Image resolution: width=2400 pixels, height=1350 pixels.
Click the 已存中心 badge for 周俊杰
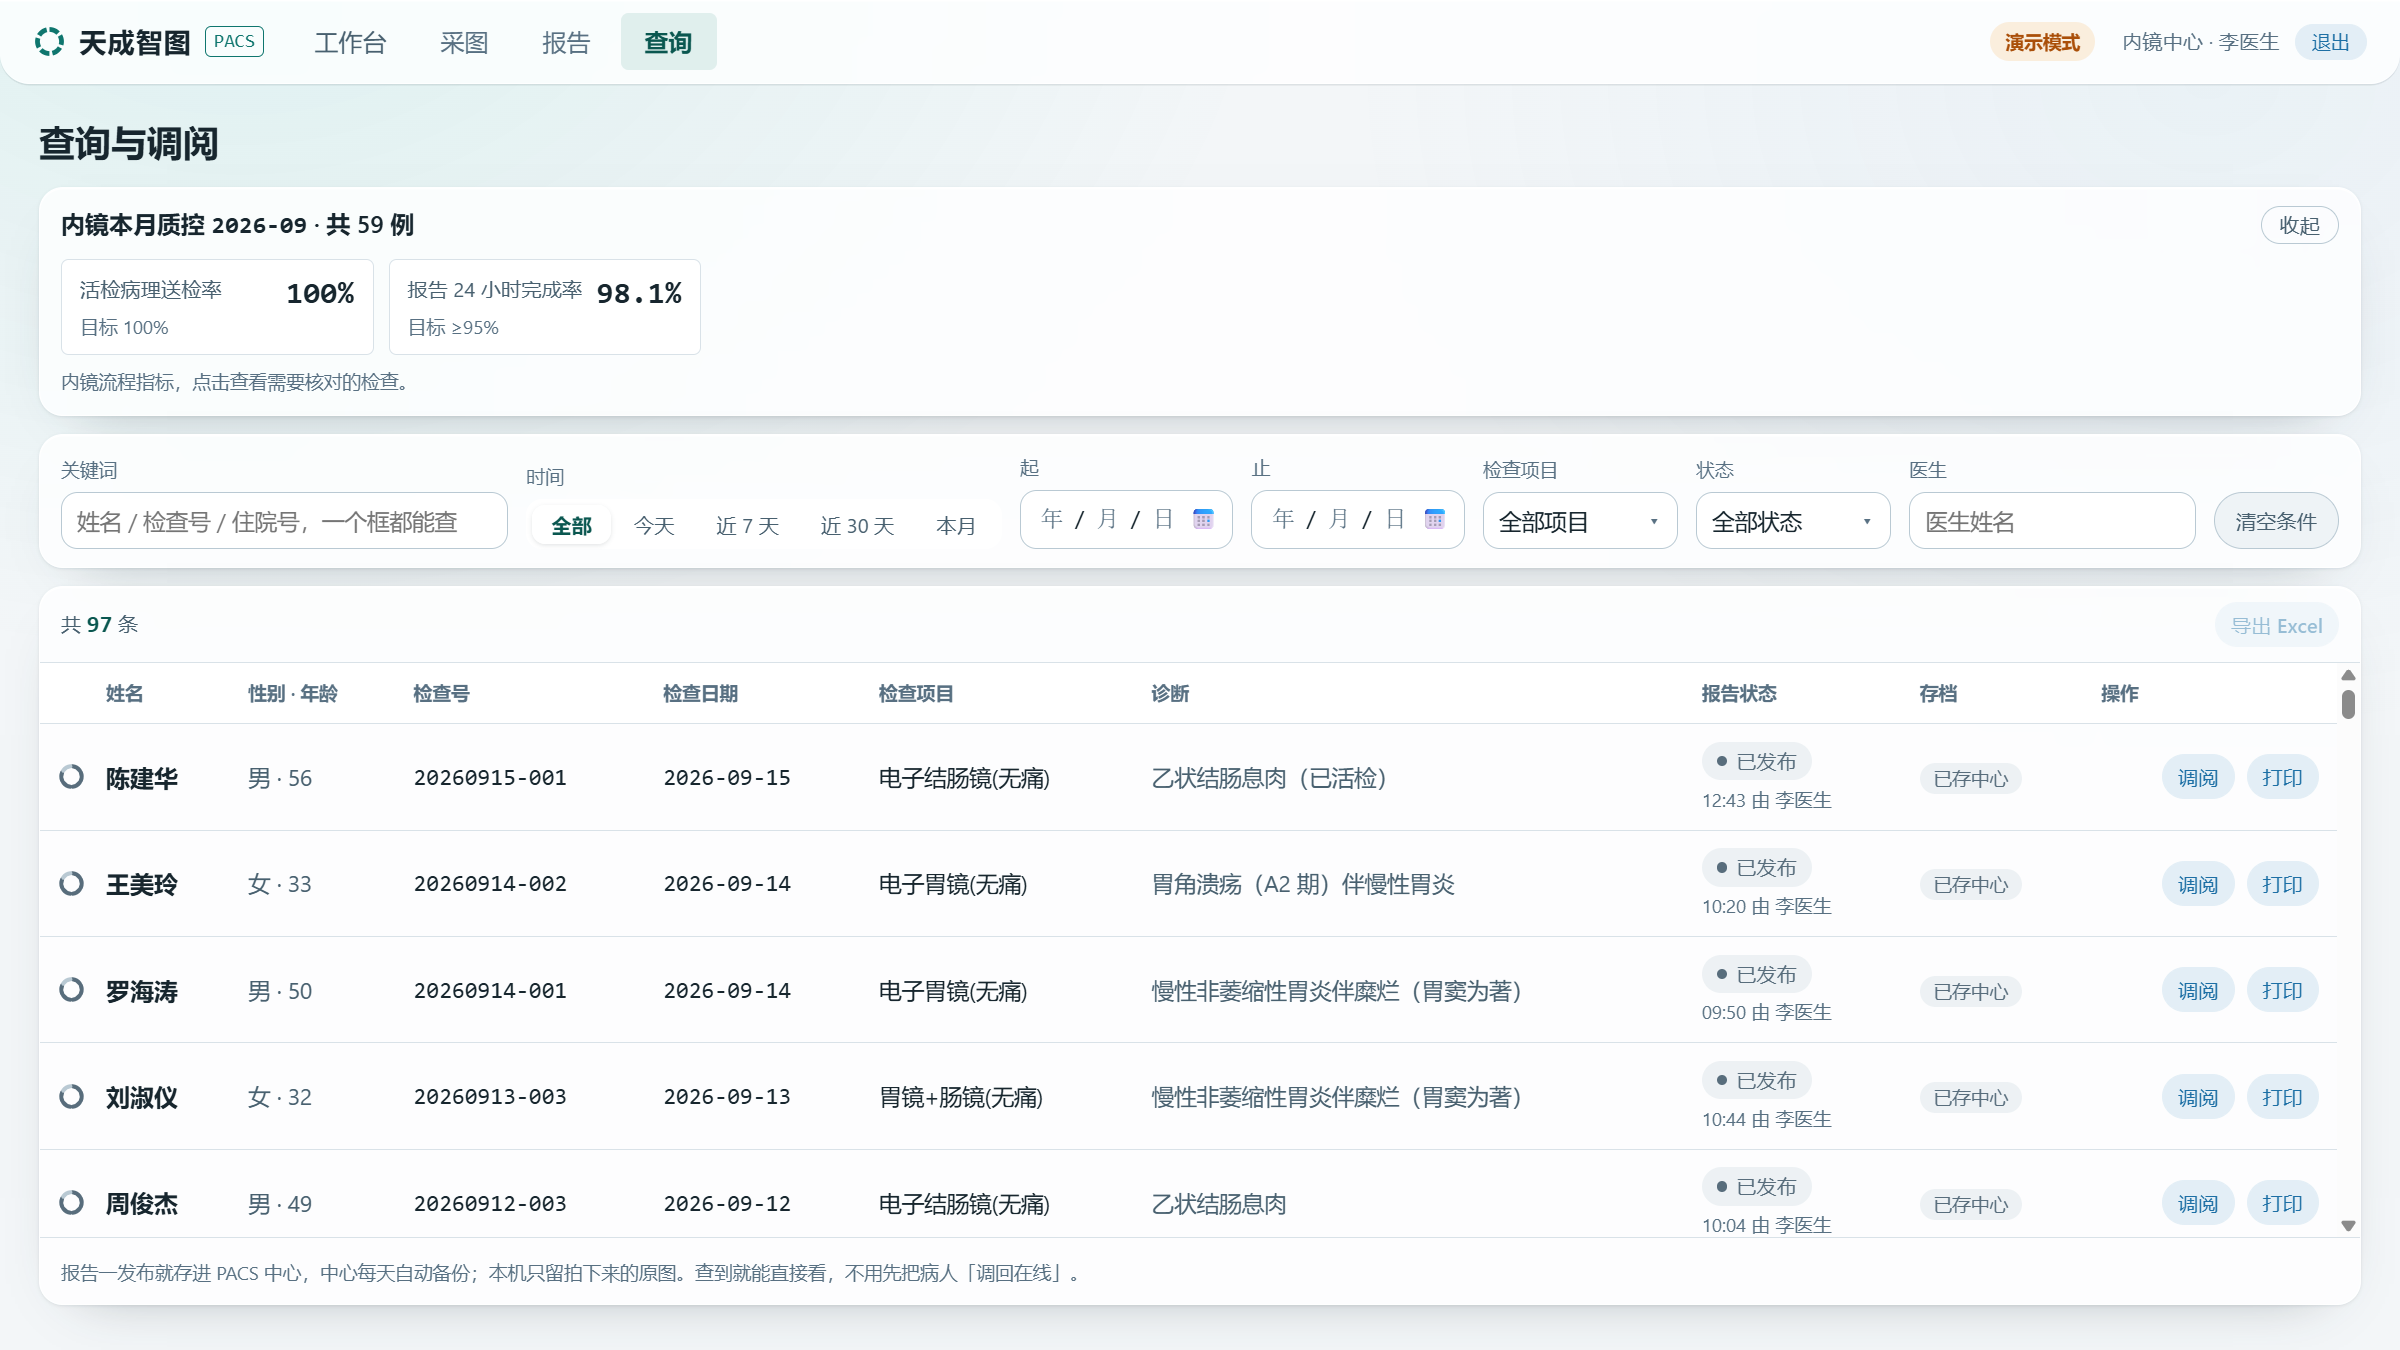[x=1970, y=1204]
